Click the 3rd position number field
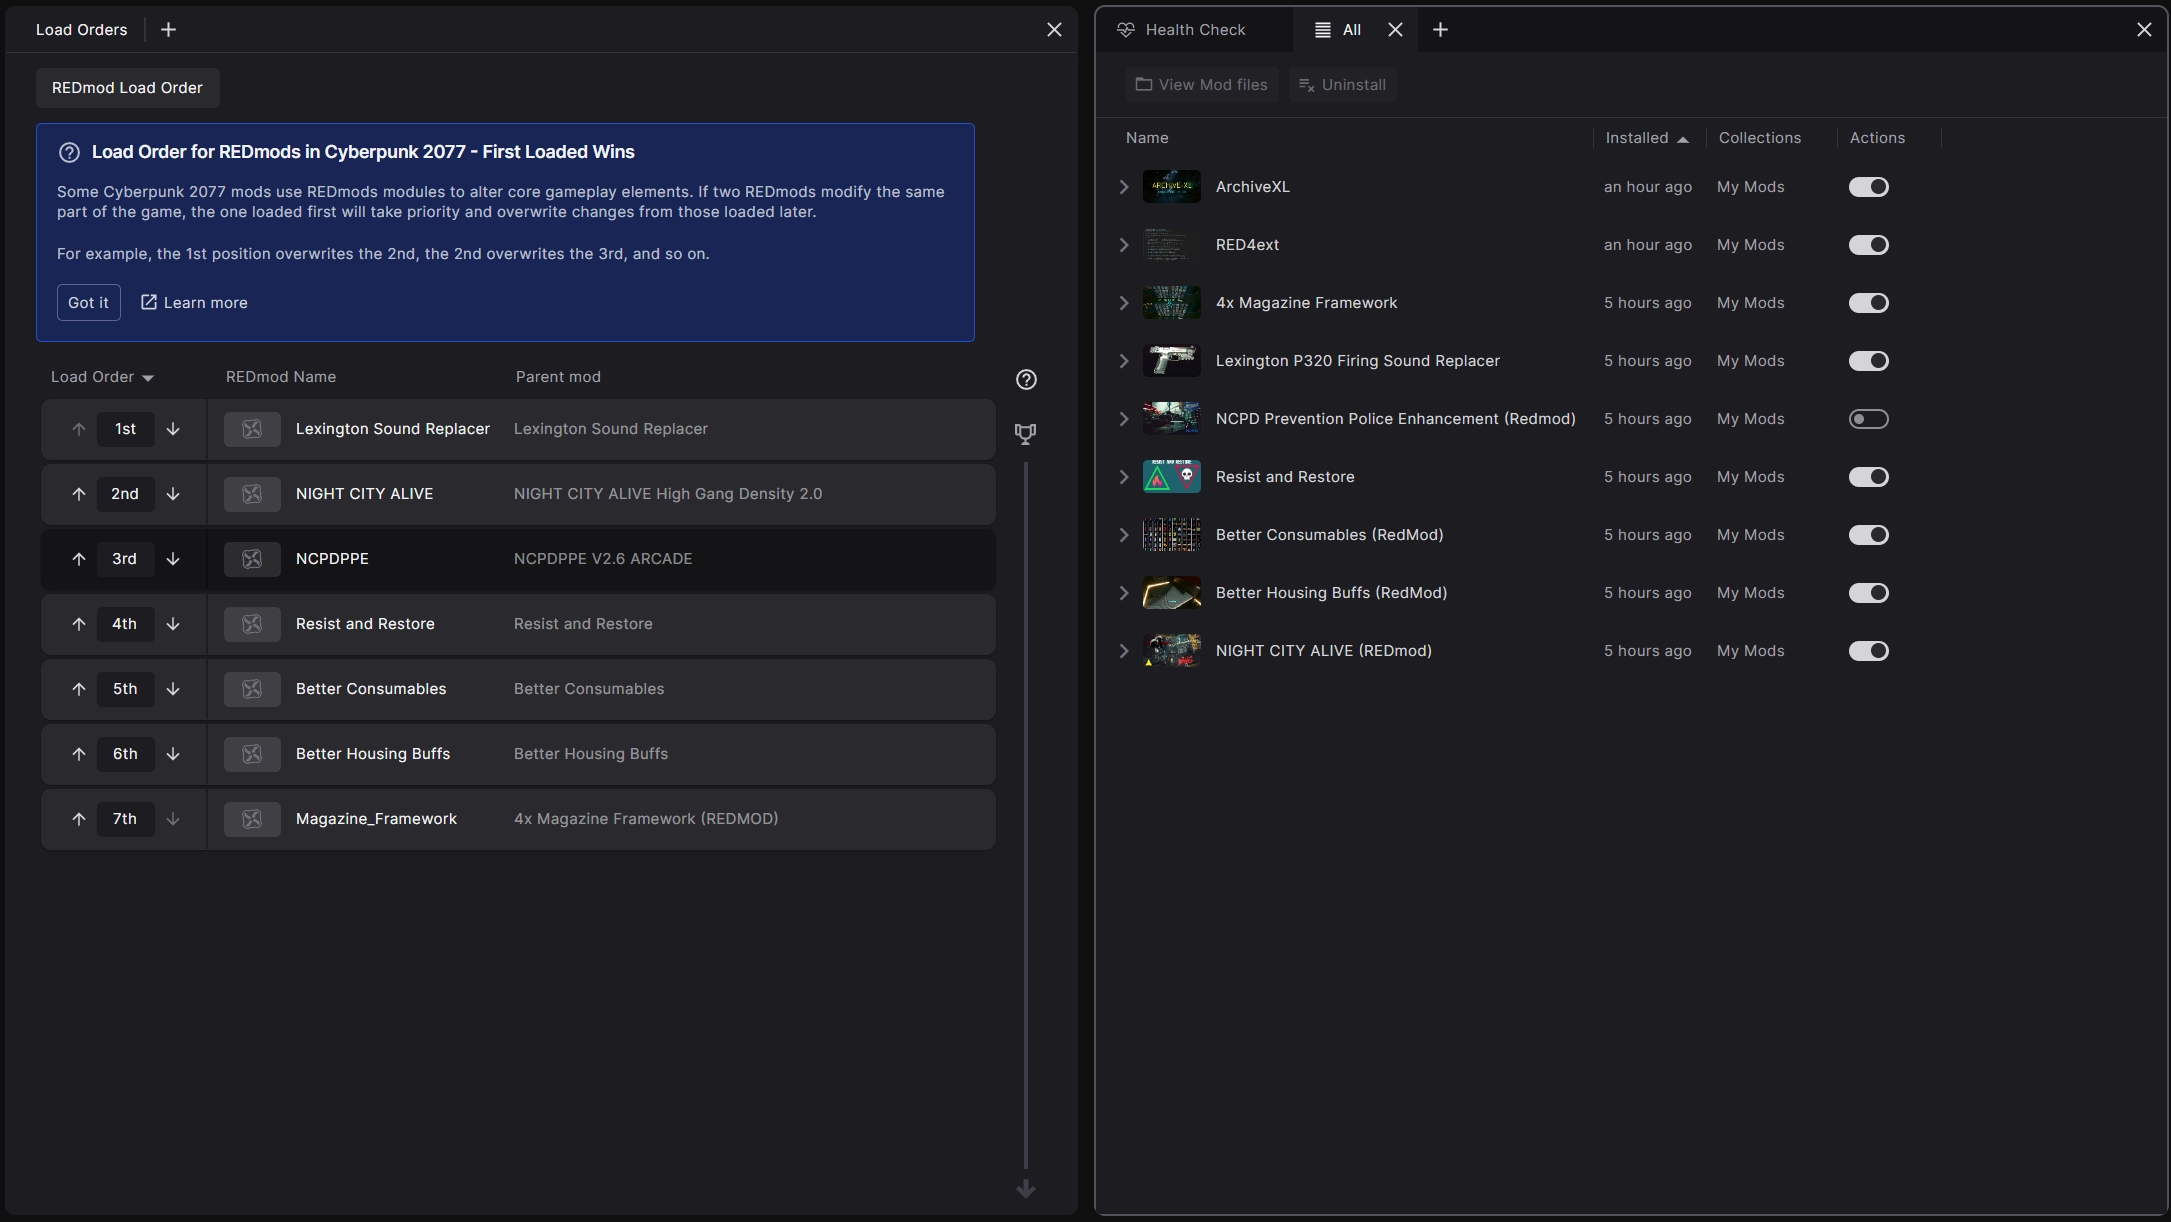Viewport: 2171px width, 1222px height. click(125, 559)
